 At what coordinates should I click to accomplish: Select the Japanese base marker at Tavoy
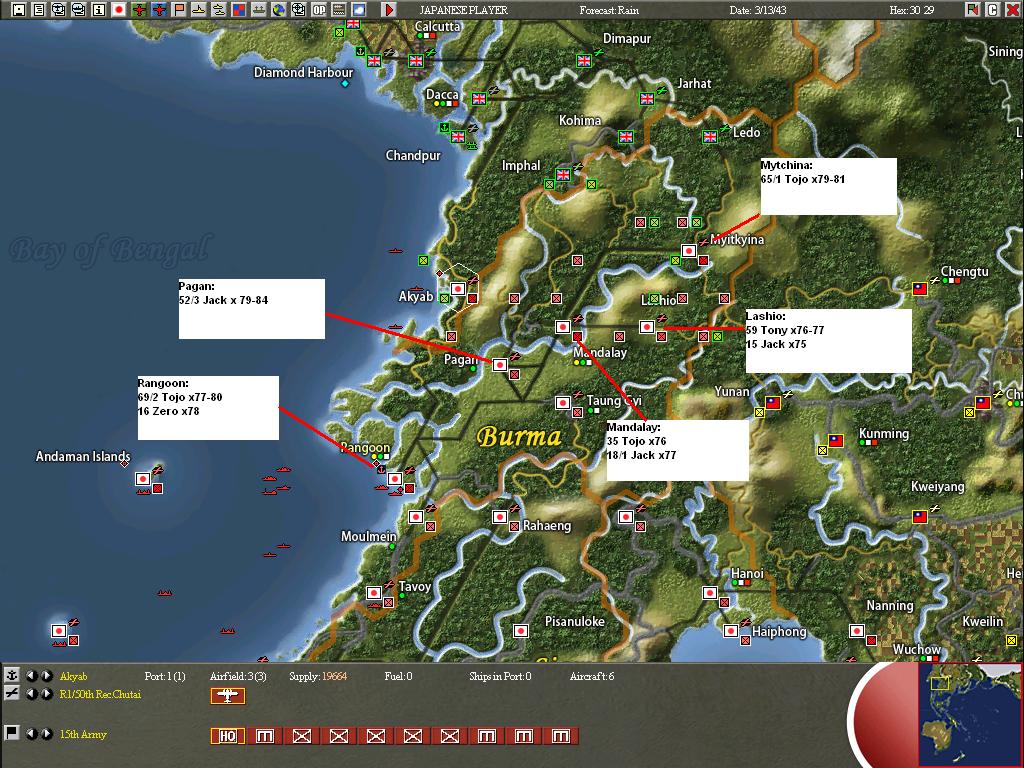pyautogui.click(x=374, y=593)
